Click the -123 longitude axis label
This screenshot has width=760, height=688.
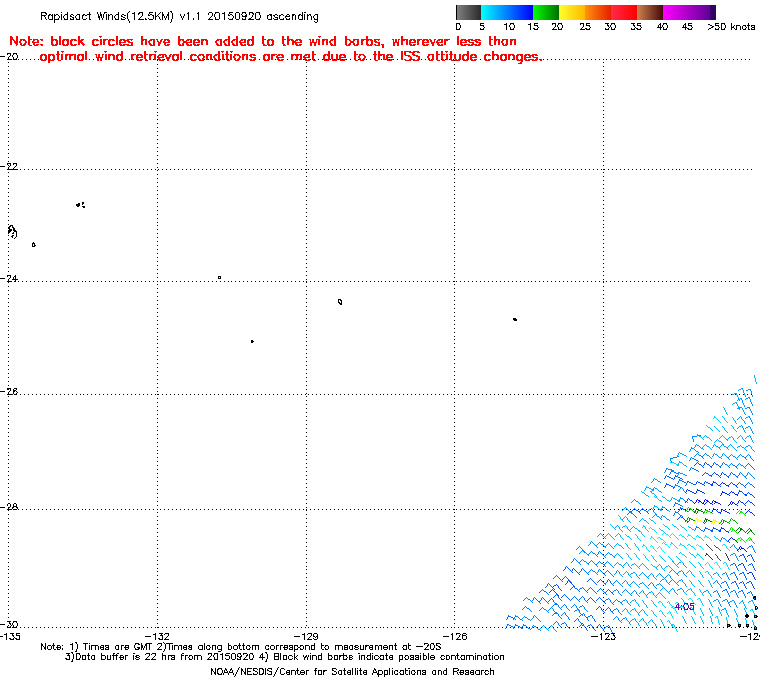click(x=603, y=636)
